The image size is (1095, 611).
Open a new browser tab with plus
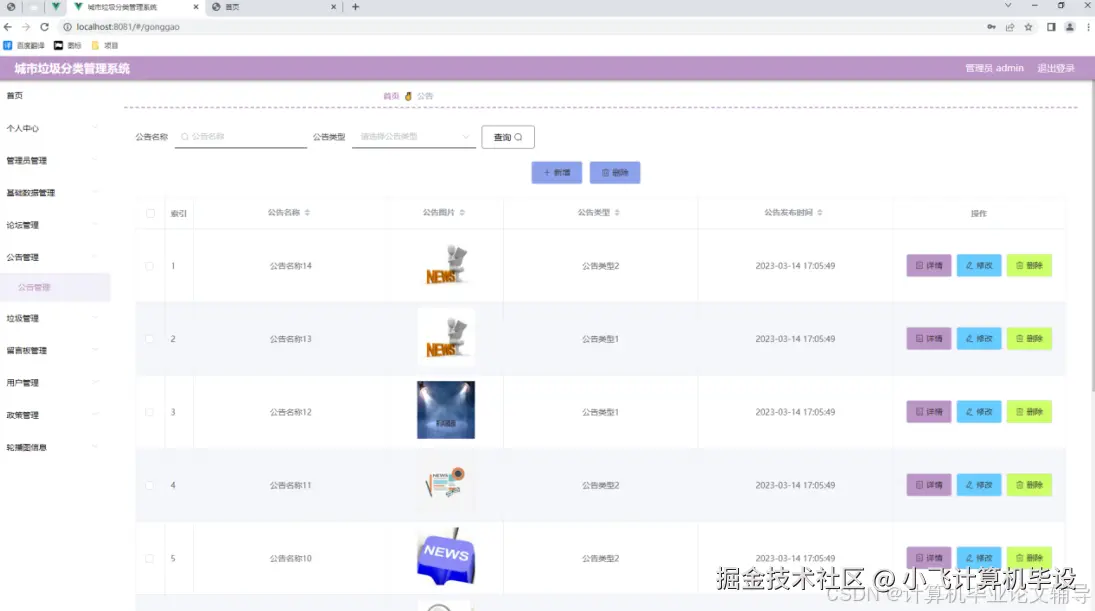pos(355,7)
